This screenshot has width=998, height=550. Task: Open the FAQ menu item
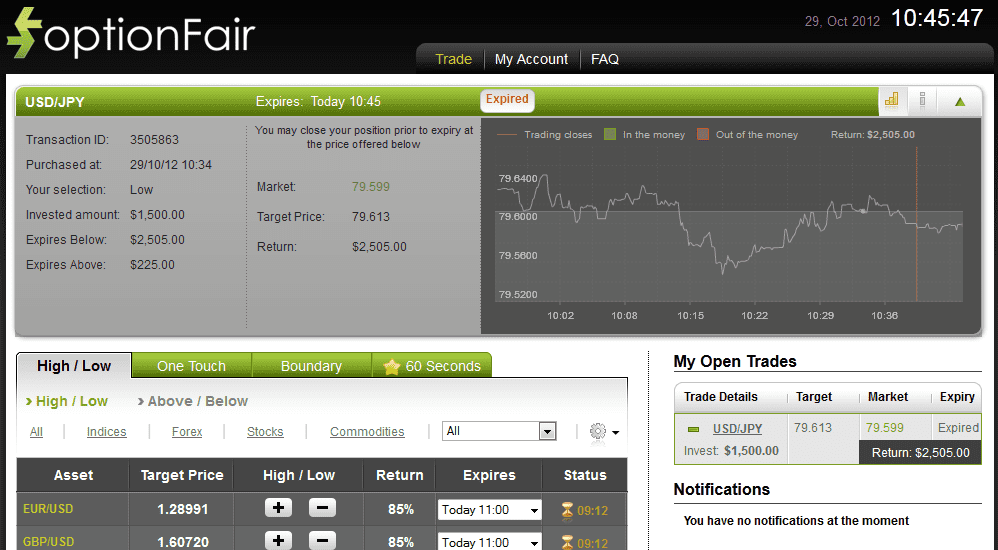tap(605, 59)
